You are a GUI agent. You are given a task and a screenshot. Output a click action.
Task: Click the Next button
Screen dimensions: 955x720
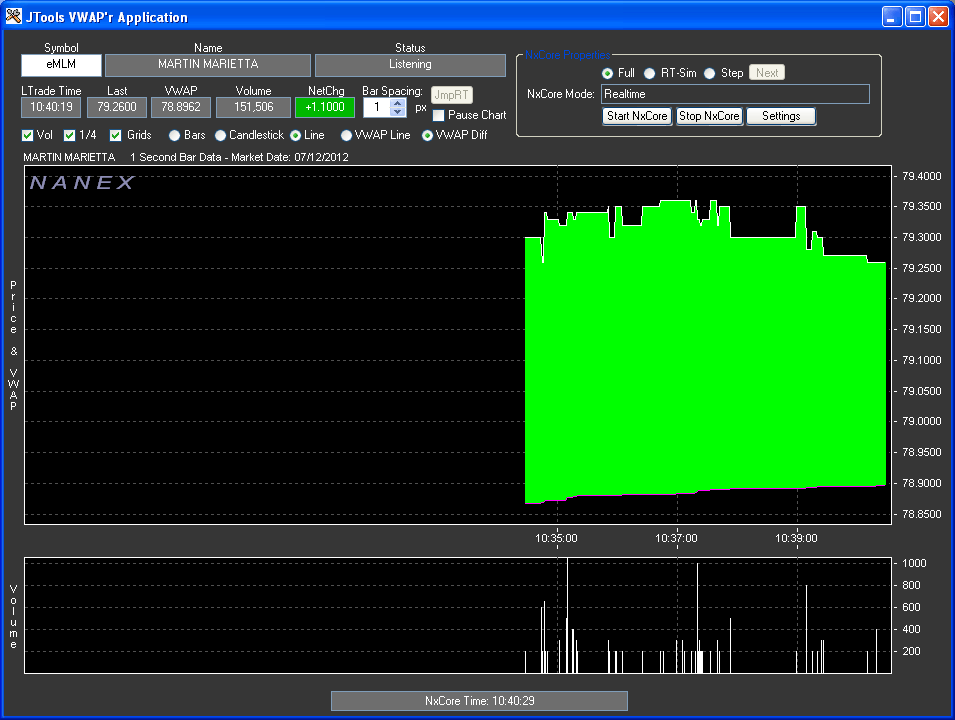(x=767, y=73)
